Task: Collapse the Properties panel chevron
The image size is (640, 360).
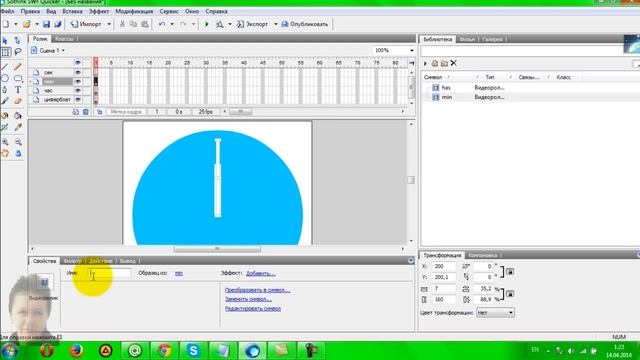Action: (x=411, y=260)
